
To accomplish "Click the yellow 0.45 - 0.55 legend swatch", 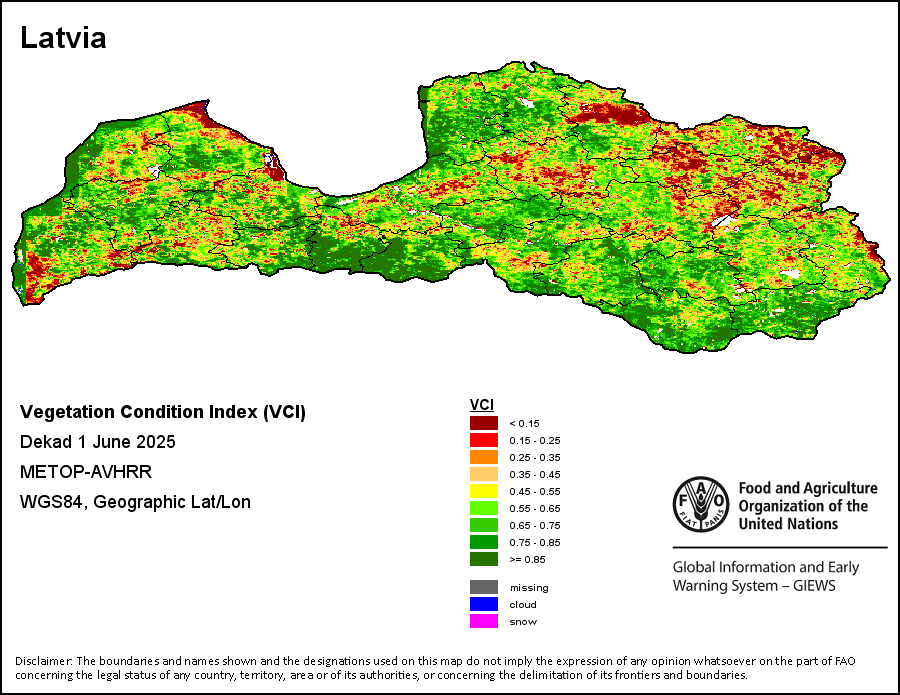I will click(484, 491).
